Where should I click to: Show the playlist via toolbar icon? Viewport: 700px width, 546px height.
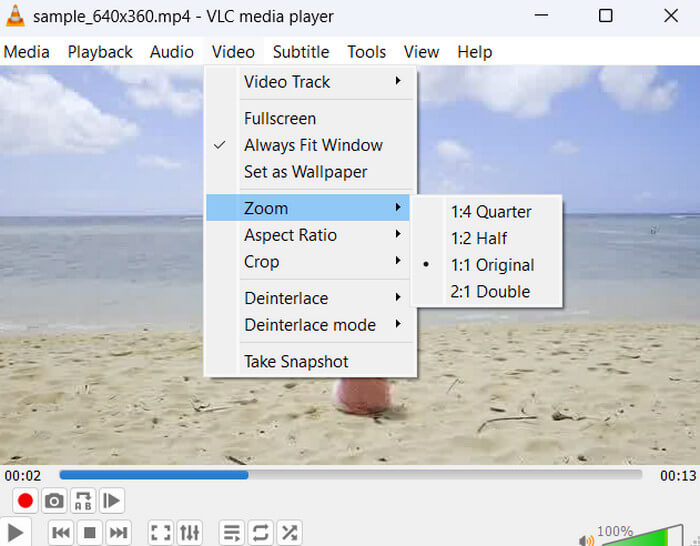pos(231,533)
